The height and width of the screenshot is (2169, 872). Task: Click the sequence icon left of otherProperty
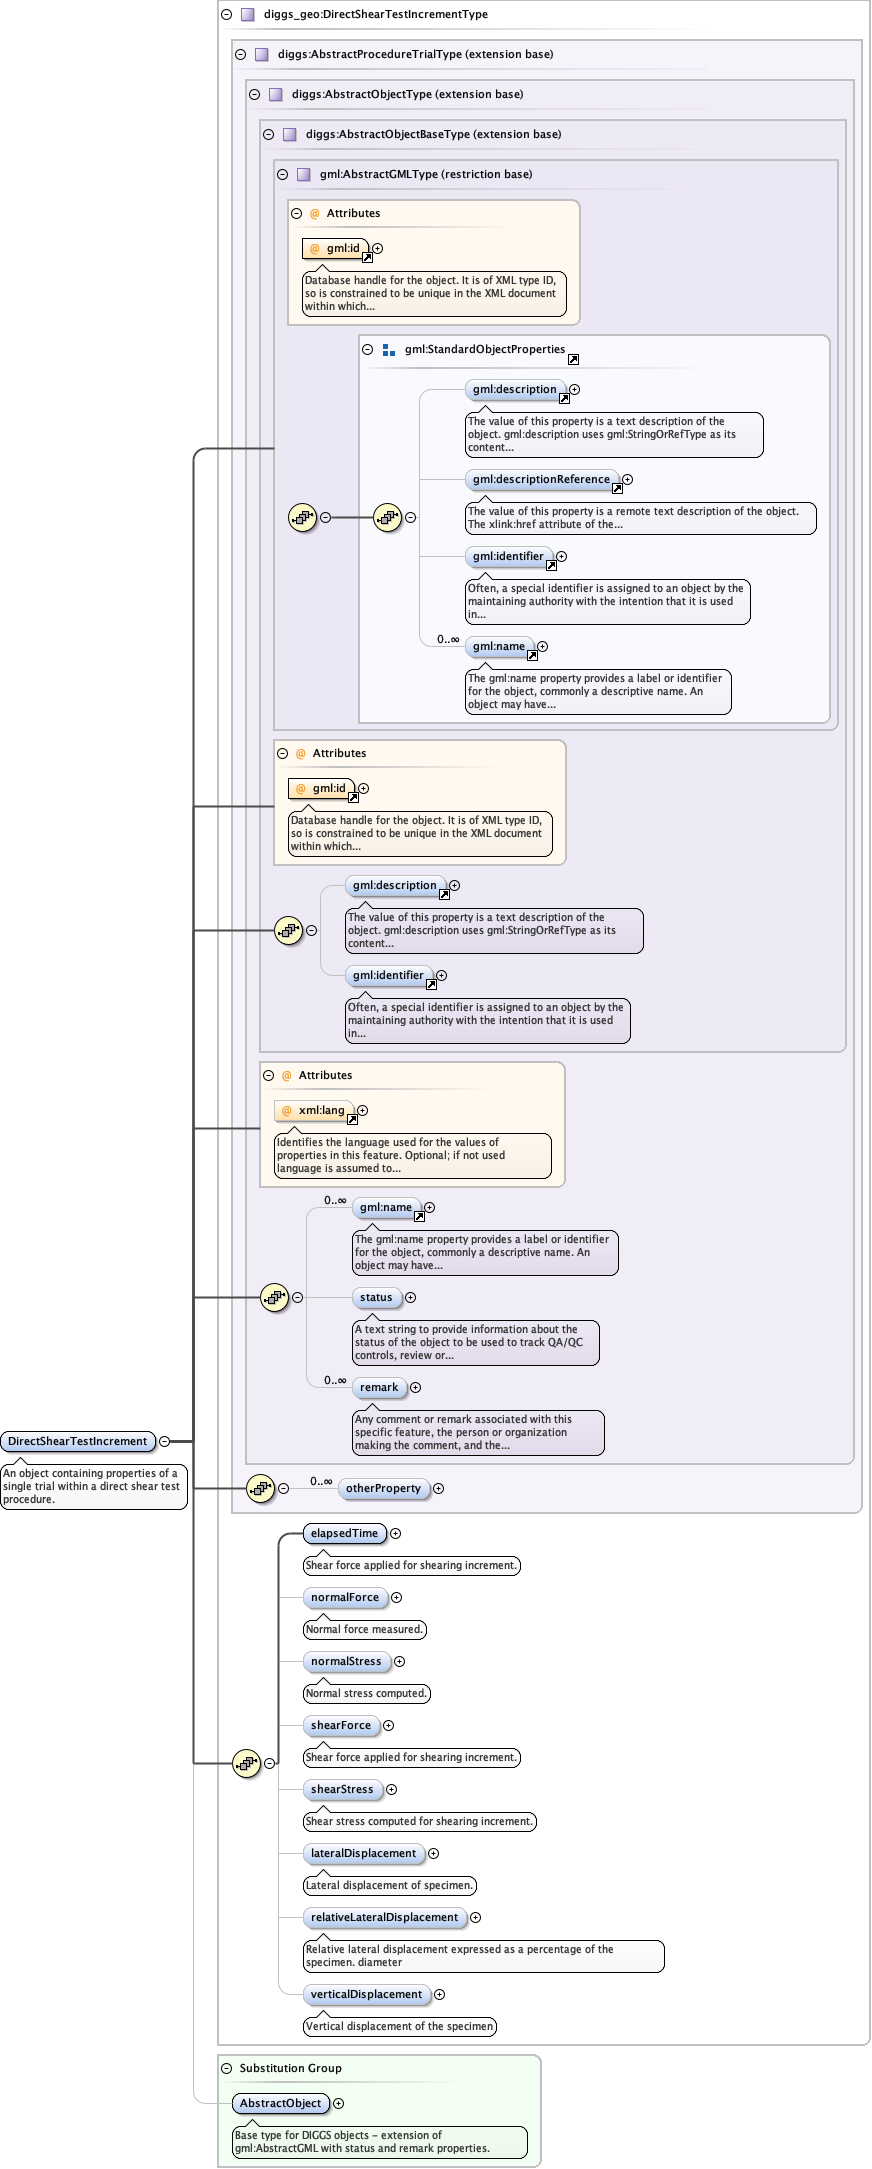pyautogui.click(x=260, y=1488)
